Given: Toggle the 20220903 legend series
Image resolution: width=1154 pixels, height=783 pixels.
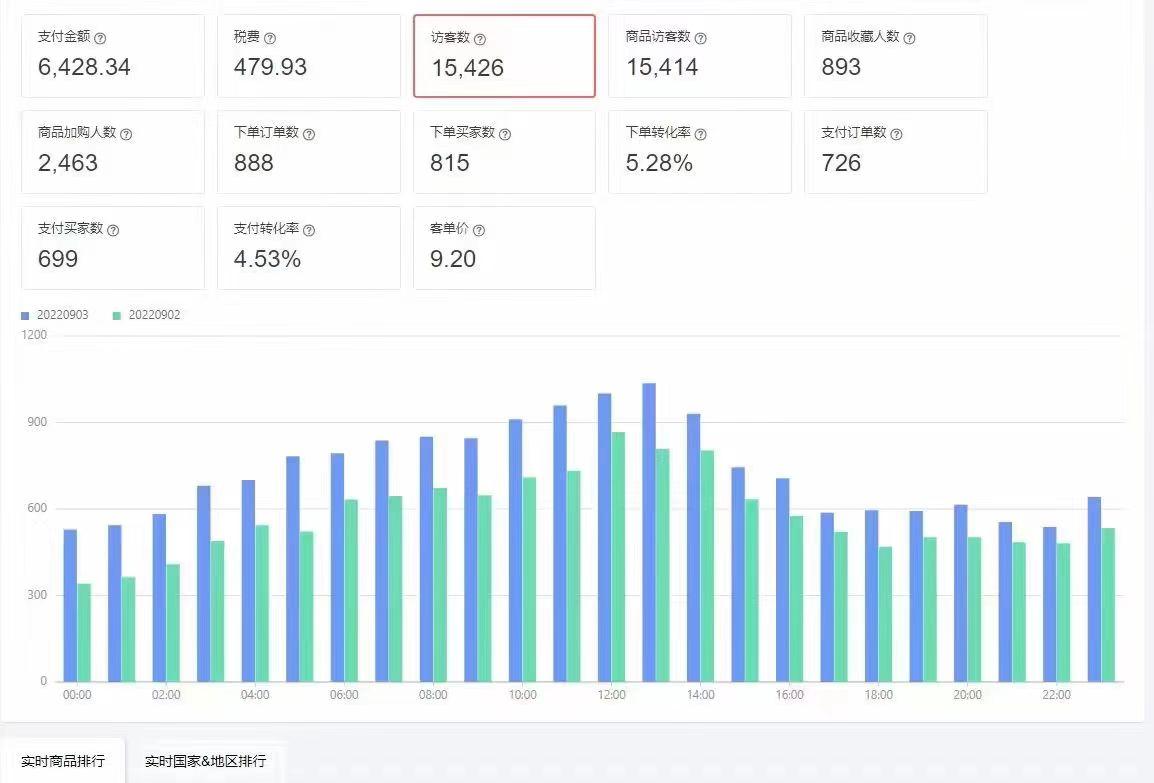Looking at the screenshot, I should 54,315.
